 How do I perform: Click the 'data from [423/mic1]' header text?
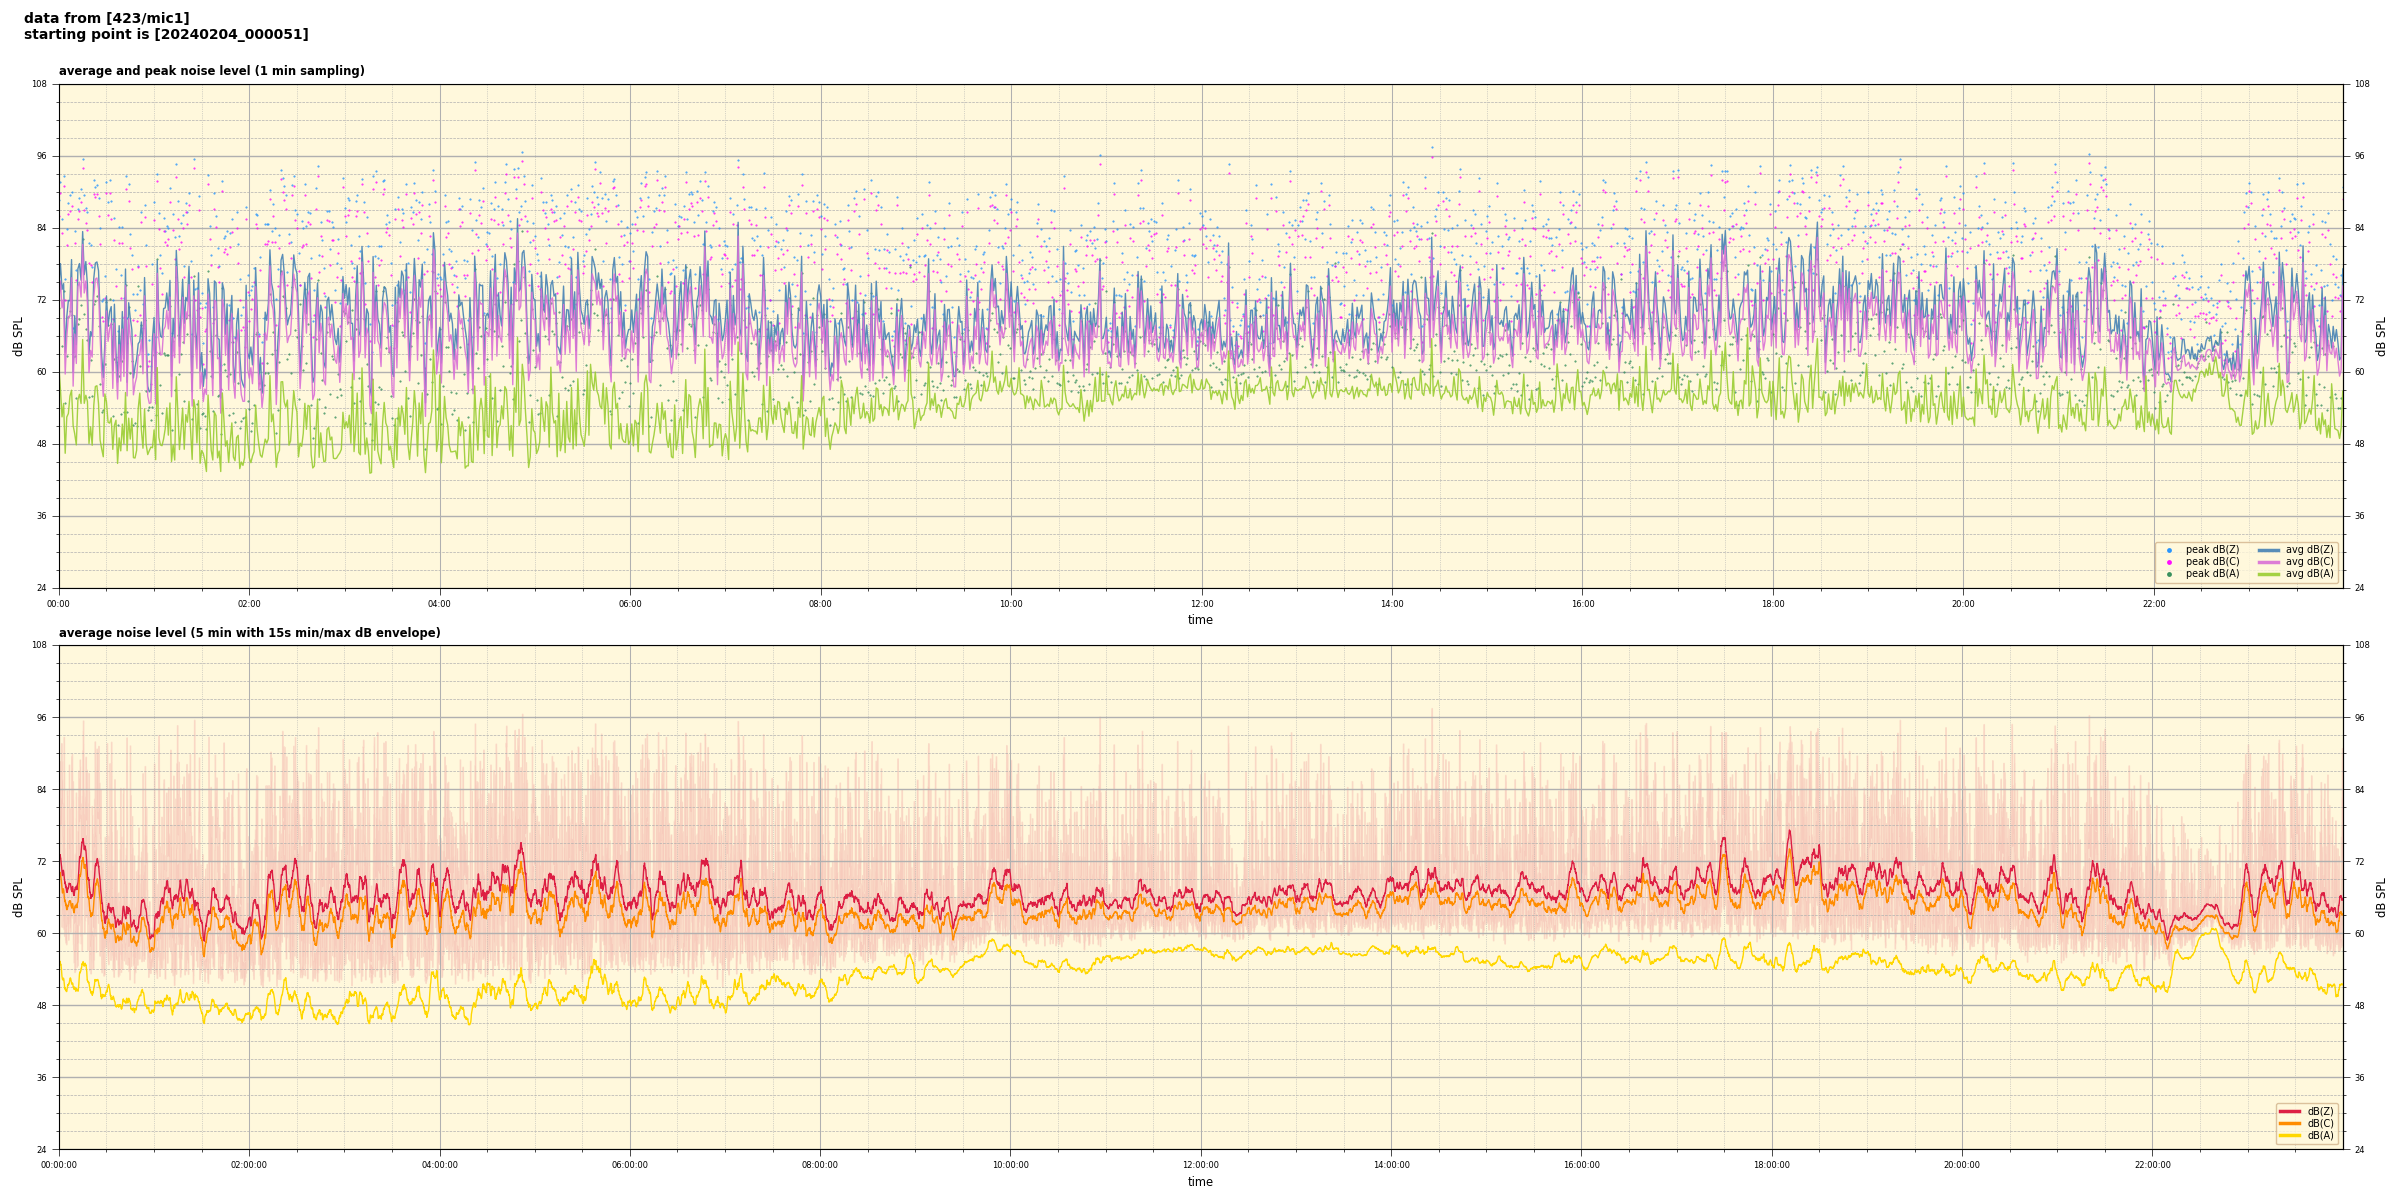(106, 18)
